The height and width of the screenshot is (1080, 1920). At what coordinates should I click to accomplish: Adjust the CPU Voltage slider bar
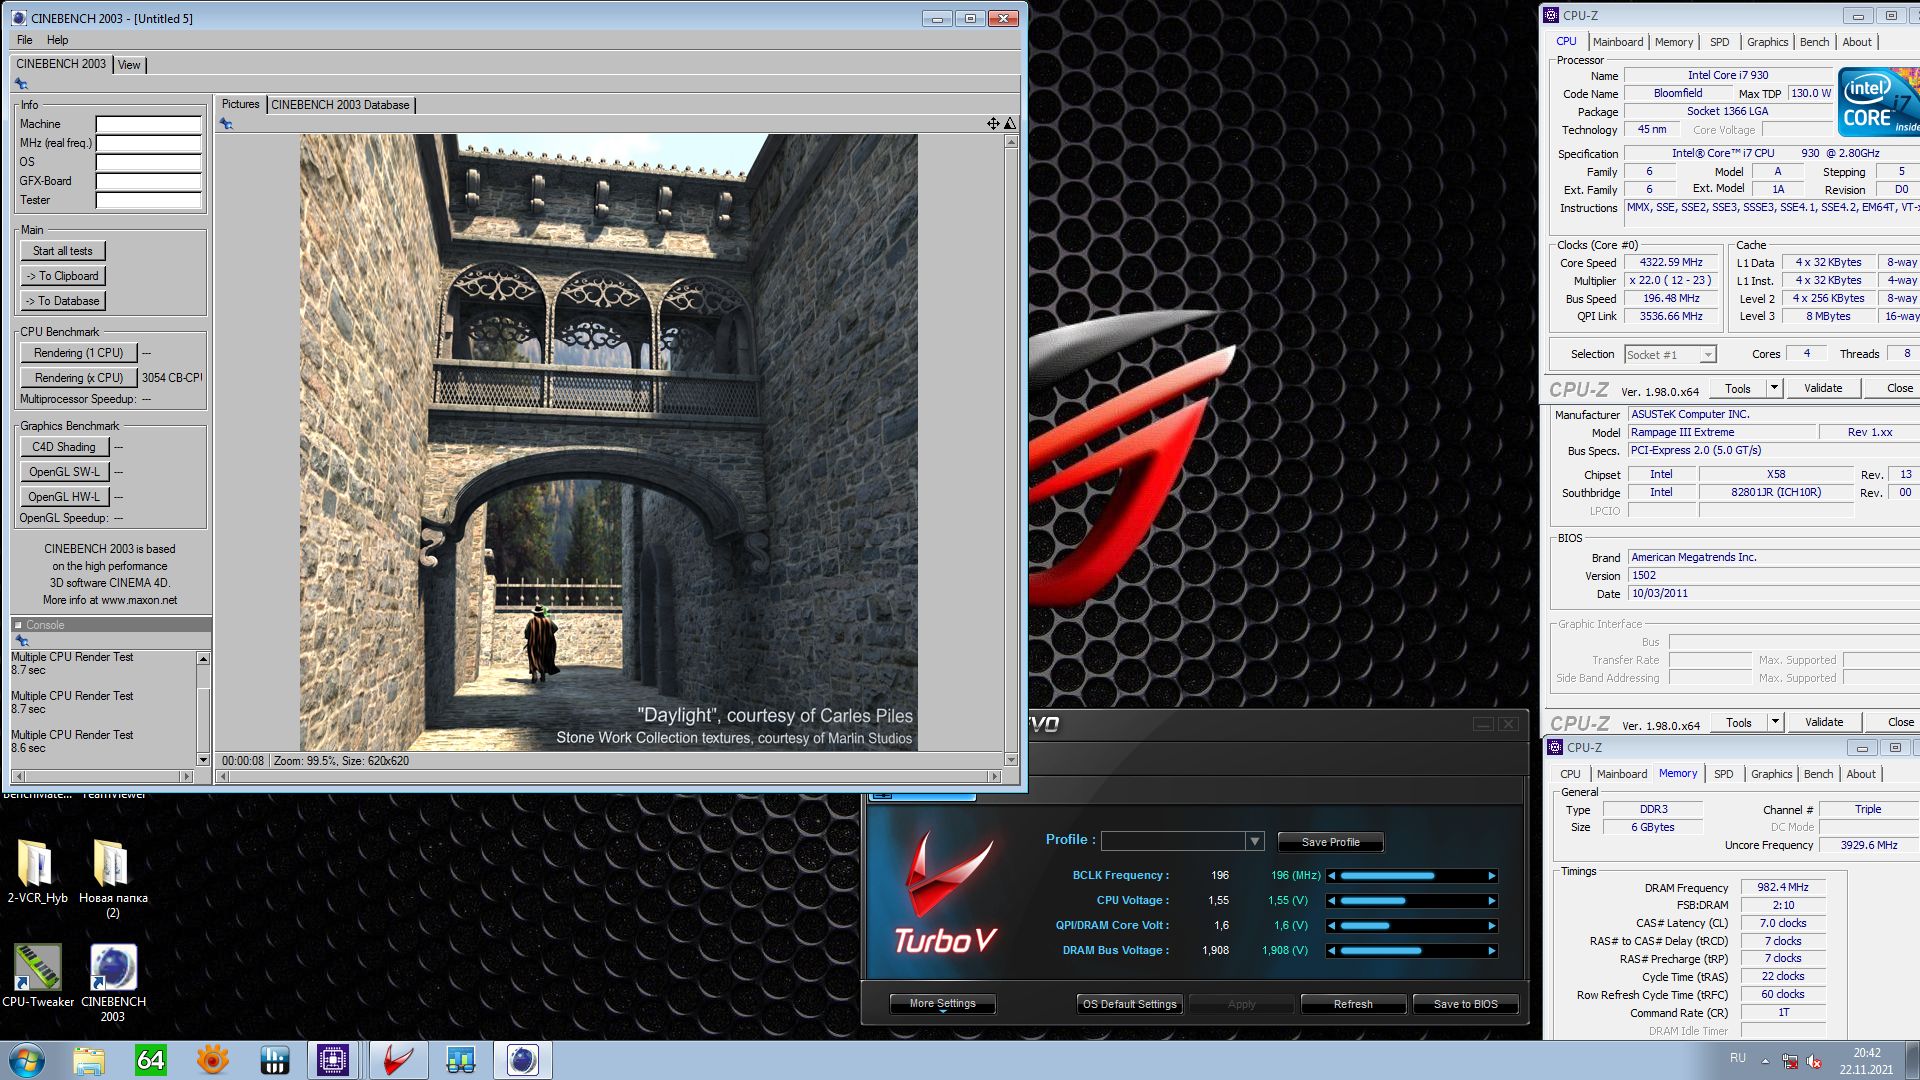pyautogui.click(x=1412, y=901)
